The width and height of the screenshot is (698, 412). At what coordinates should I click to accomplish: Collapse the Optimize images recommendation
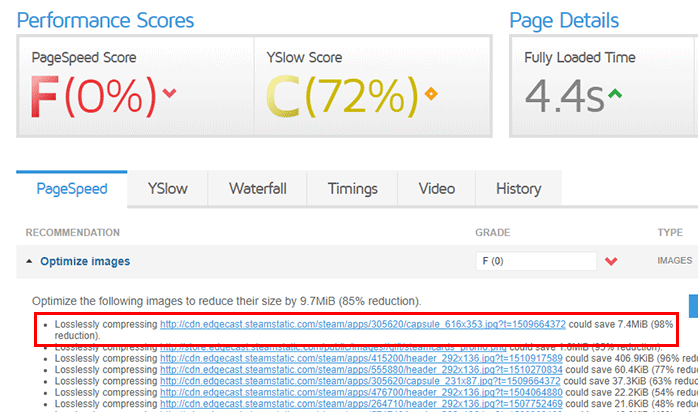[x=29, y=261]
